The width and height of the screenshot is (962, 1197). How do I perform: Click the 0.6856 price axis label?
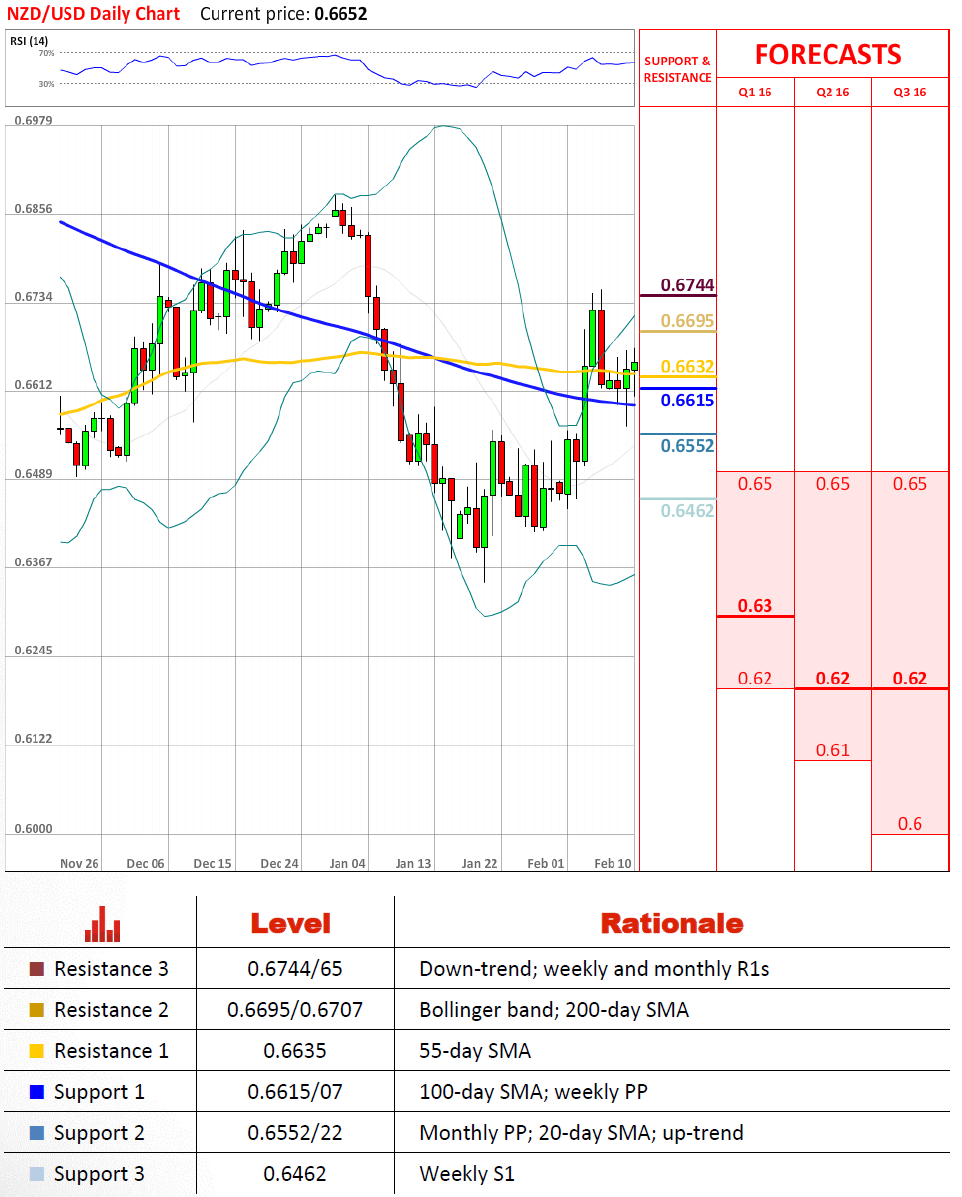pos(34,208)
